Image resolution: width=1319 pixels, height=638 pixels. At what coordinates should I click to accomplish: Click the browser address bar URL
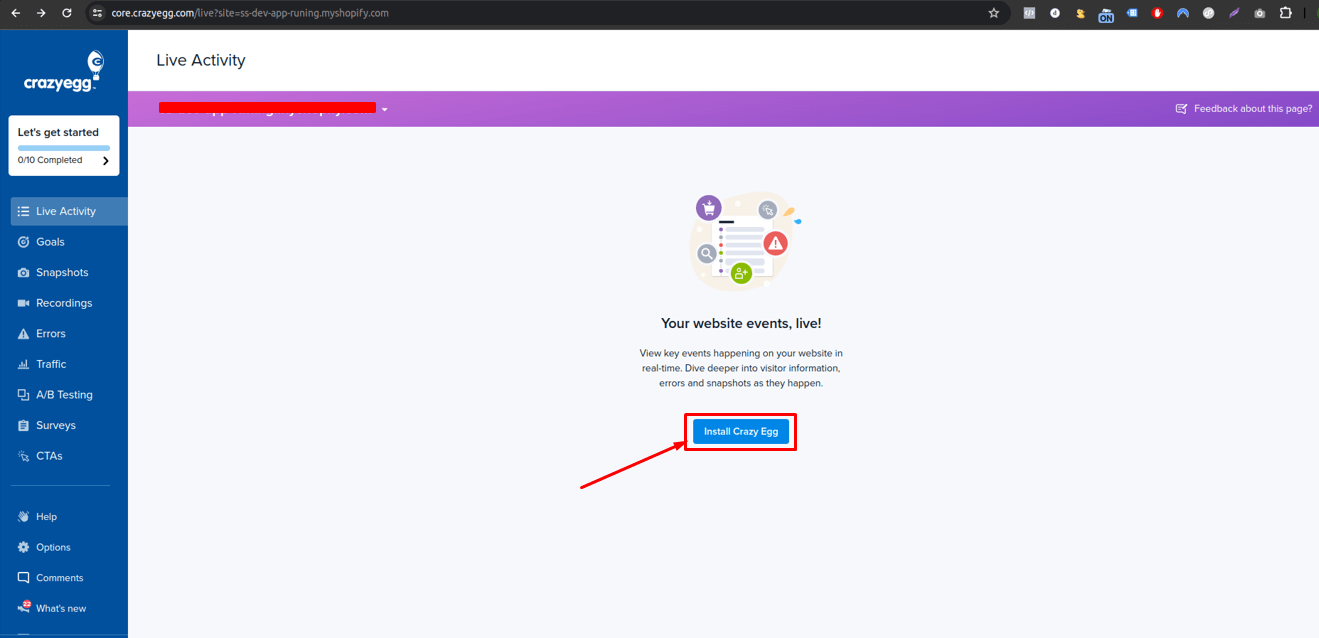pos(250,13)
